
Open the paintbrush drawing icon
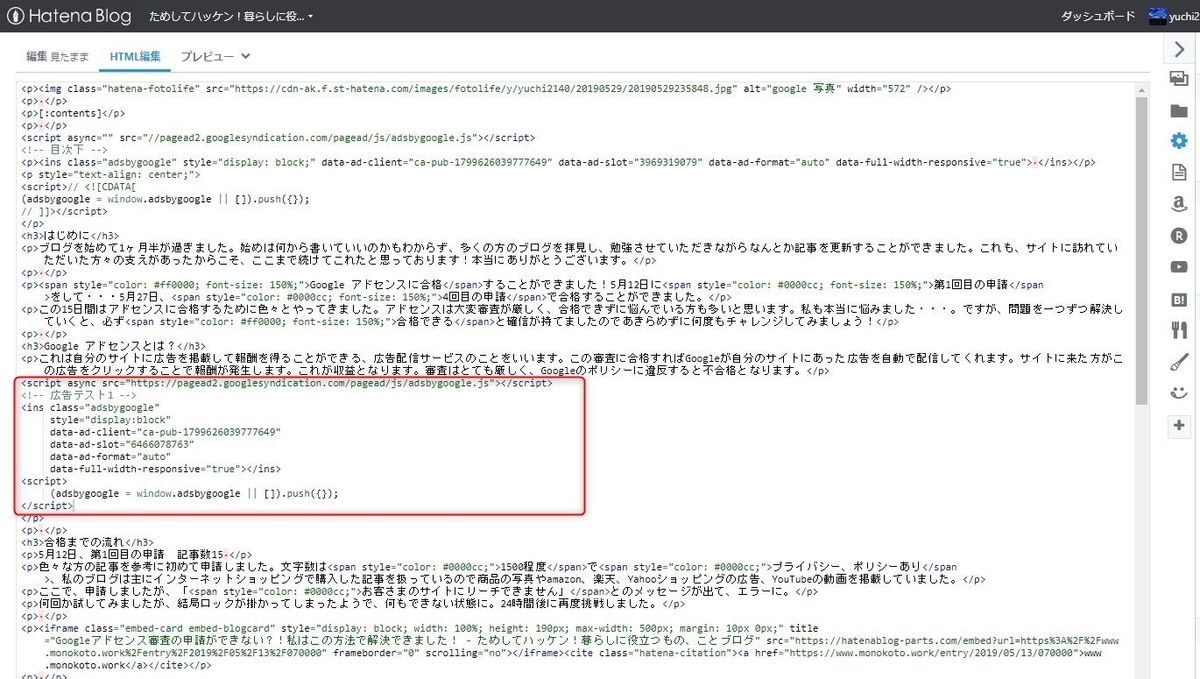[1178, 361]
